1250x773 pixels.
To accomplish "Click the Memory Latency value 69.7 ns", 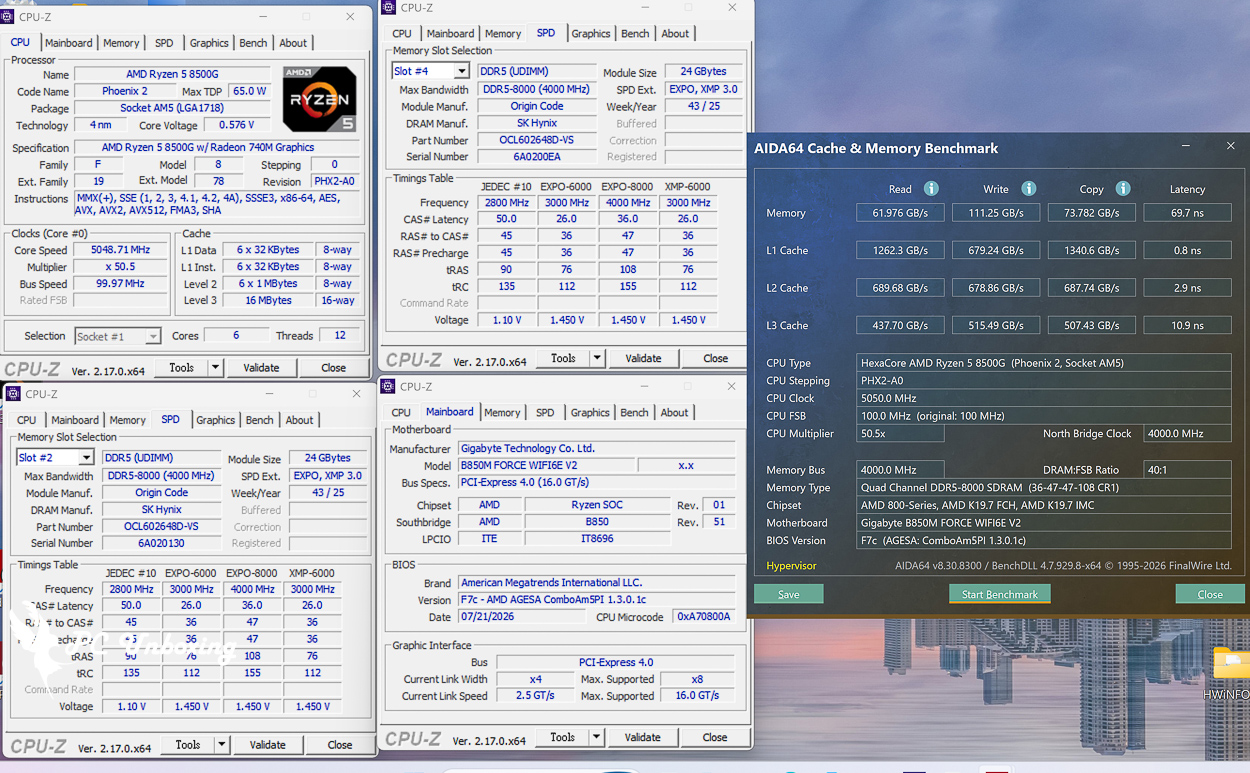I will [1187, 213].
